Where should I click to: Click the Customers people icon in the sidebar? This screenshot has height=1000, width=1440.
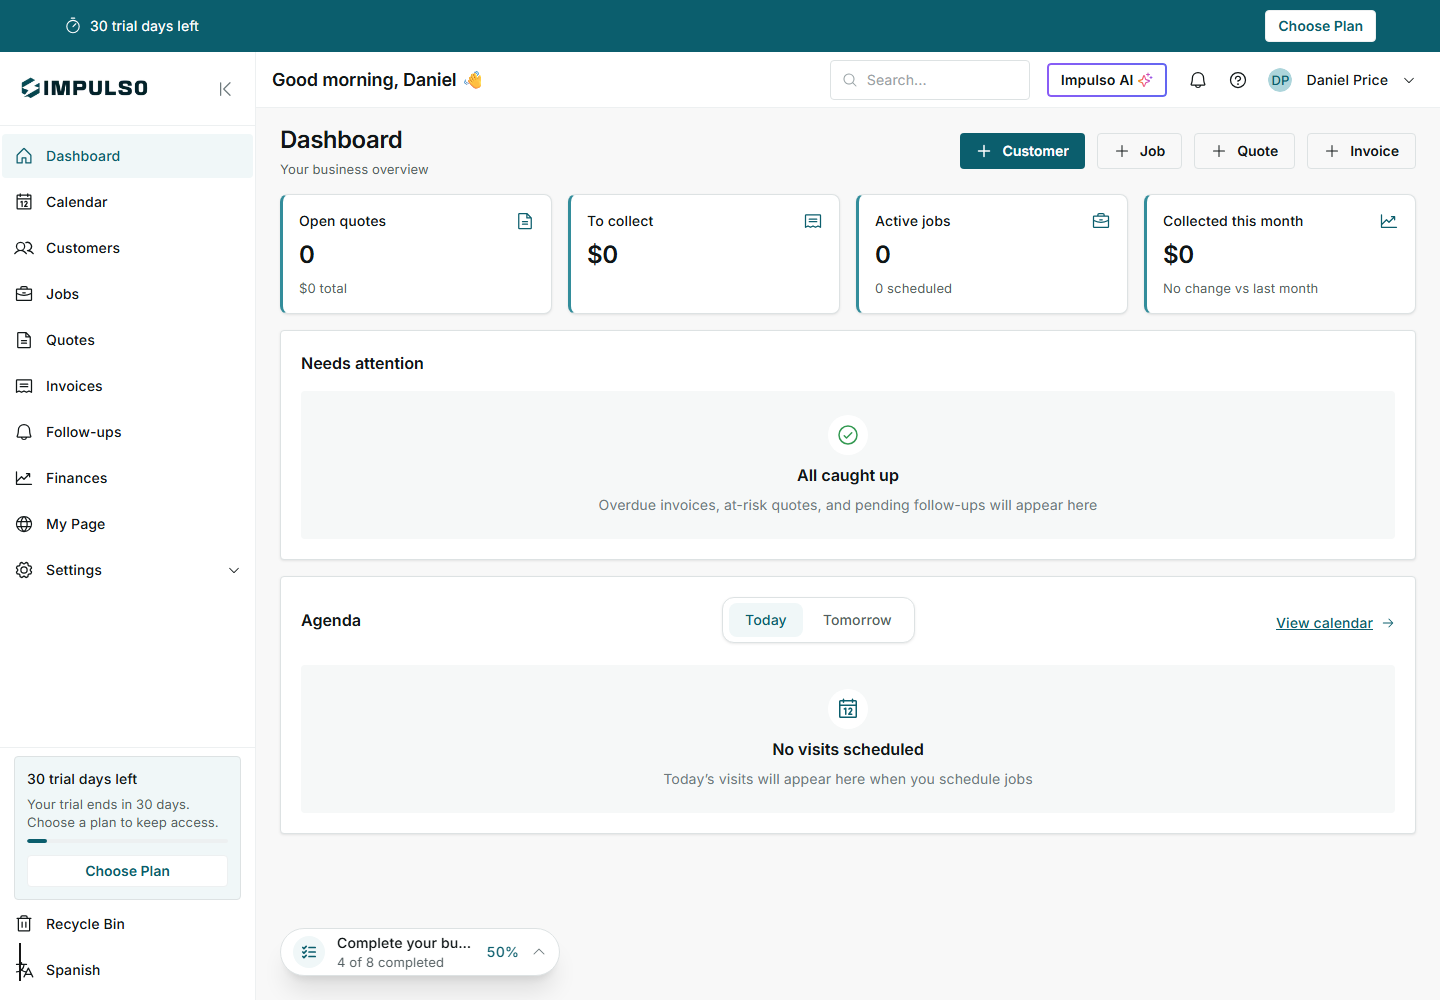click(24, 248)
